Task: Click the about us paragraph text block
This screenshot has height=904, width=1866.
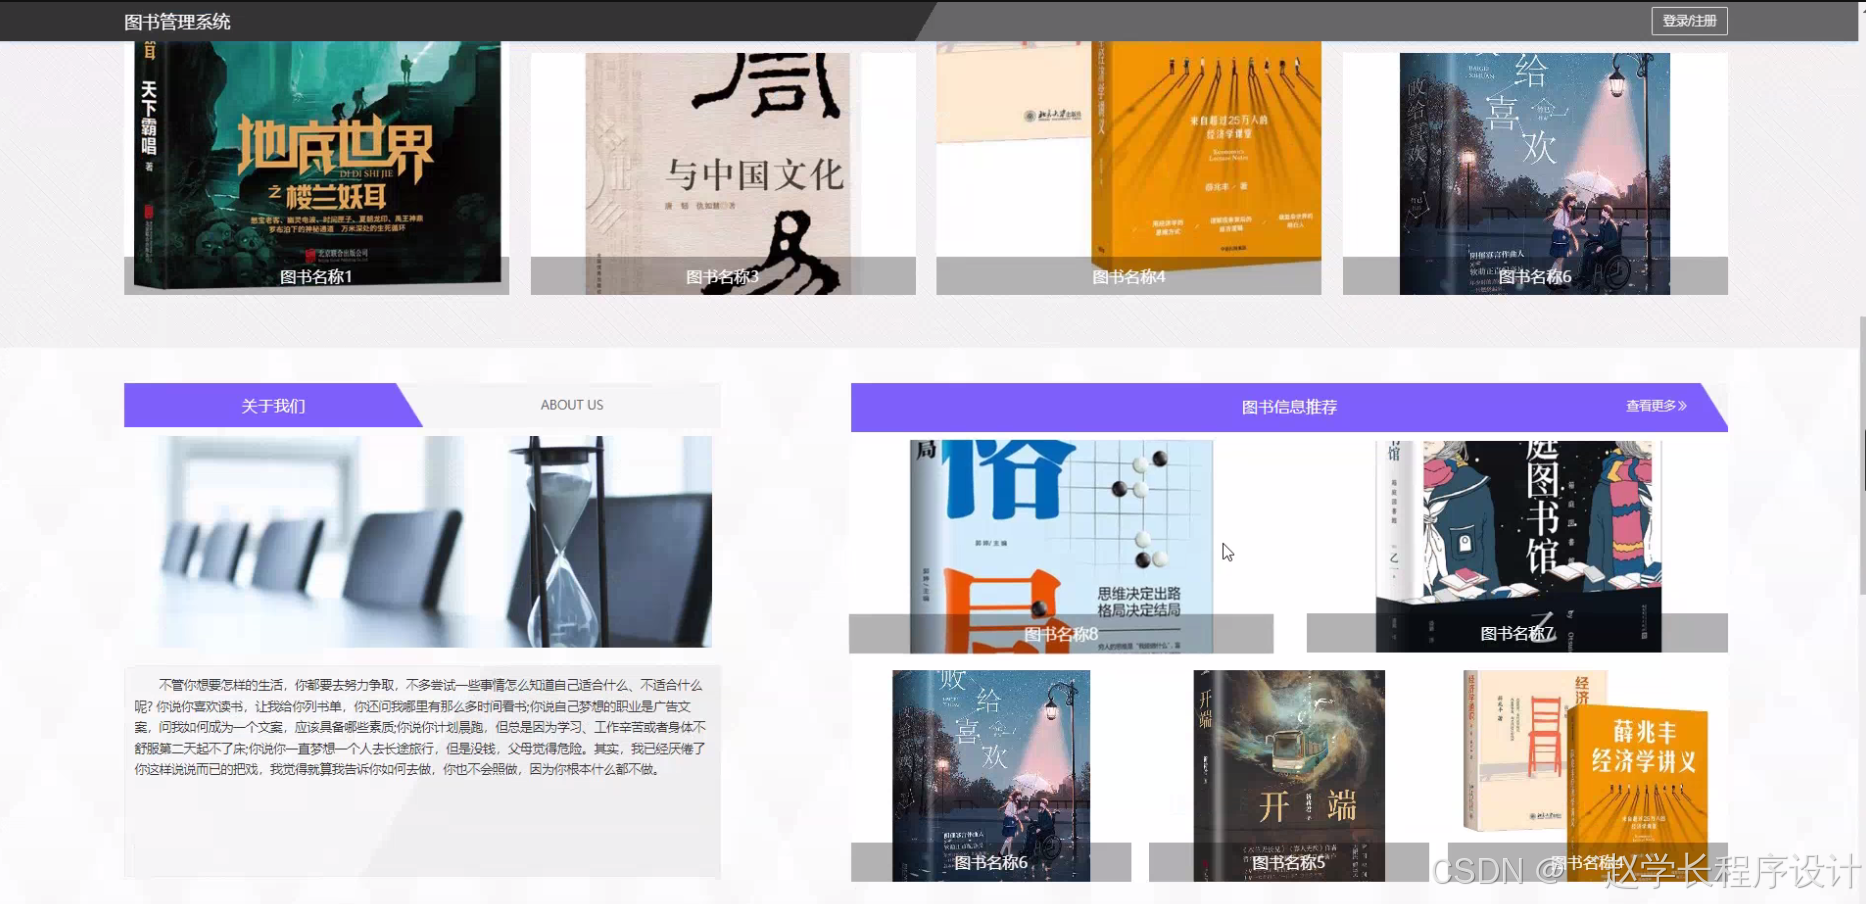Action: click(421, 726)
